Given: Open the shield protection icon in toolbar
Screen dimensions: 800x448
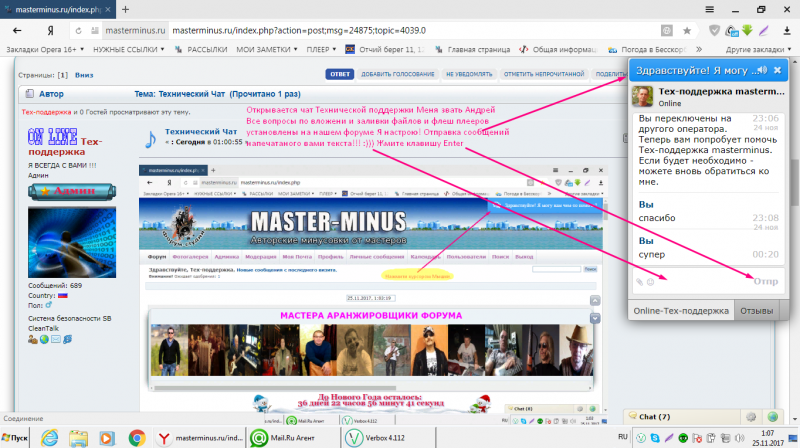Looking at the screenshot, I should 714,31.
